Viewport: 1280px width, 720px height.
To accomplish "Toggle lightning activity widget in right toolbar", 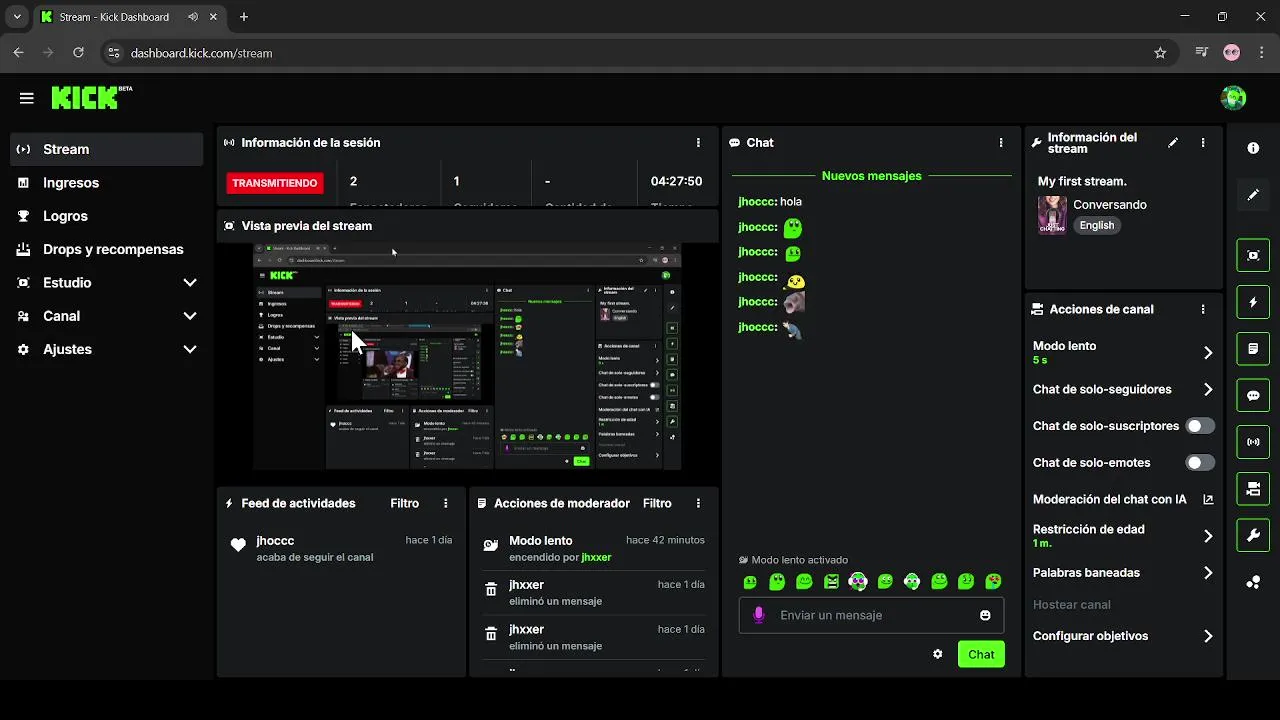I will tap(1253, 302).
